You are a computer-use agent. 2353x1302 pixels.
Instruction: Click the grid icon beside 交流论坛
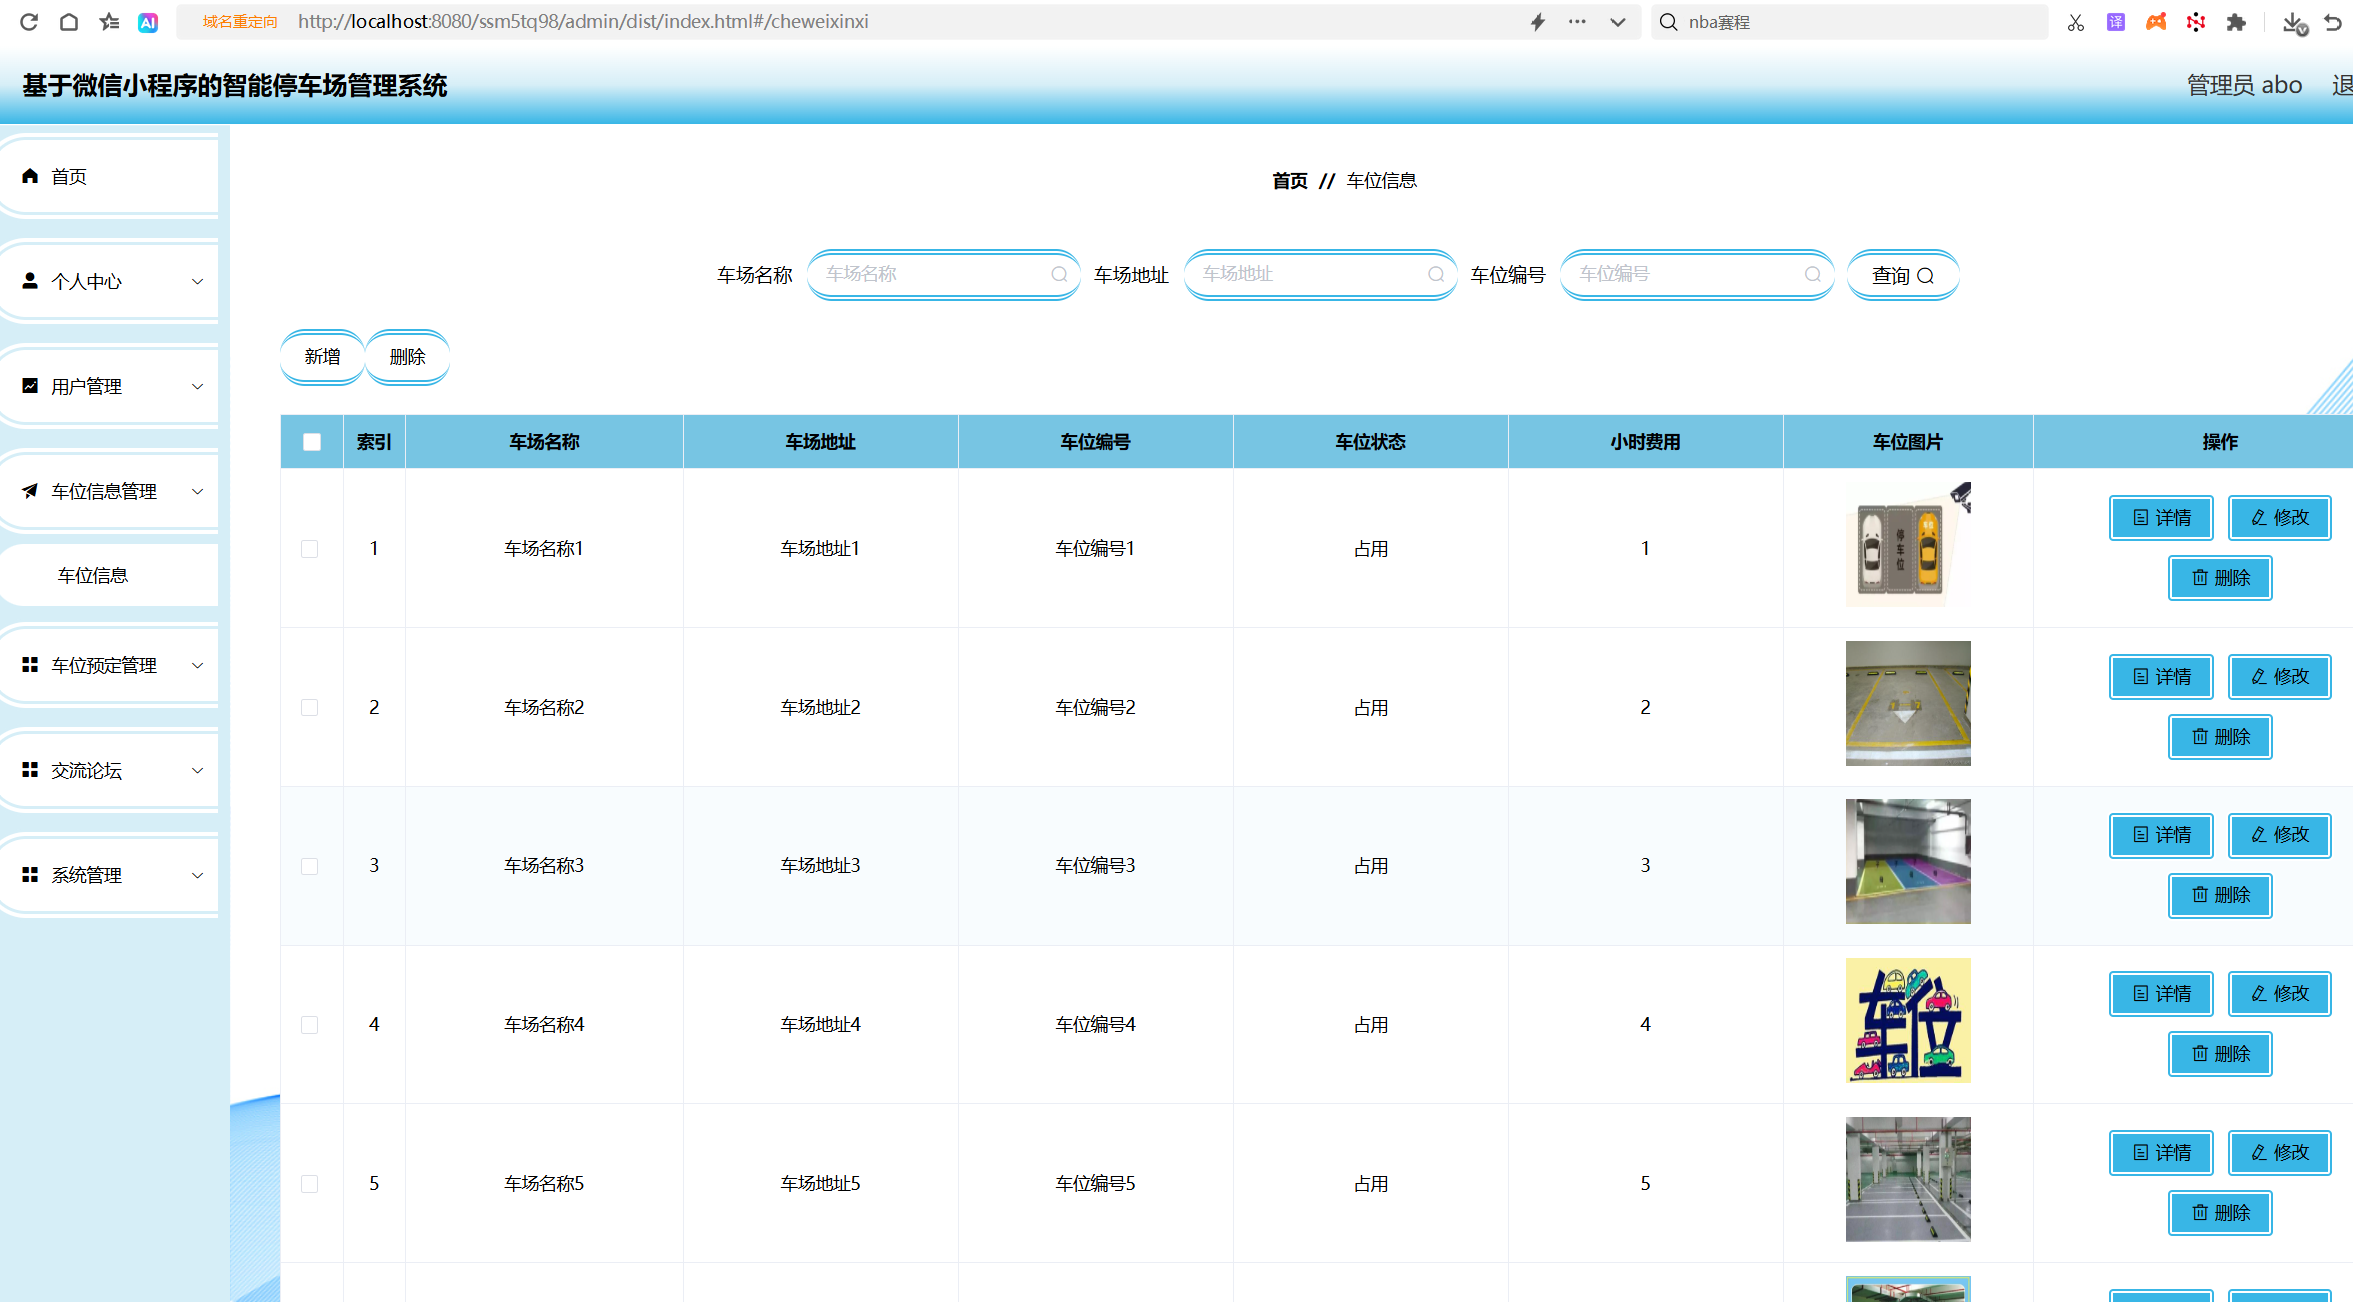click(30, 770)
